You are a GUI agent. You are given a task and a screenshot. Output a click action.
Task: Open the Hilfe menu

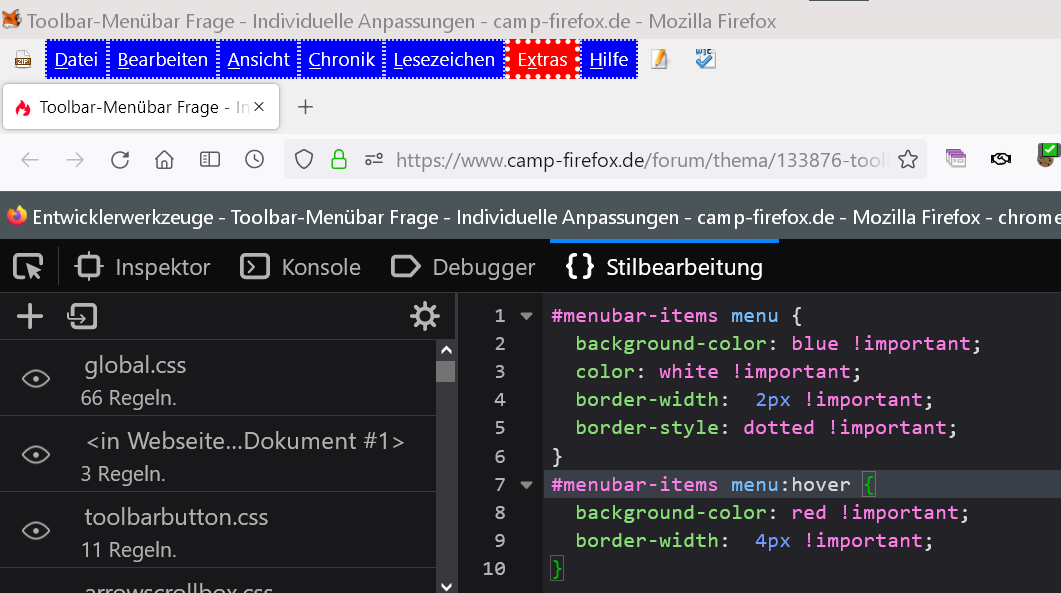tap(609, 60)
